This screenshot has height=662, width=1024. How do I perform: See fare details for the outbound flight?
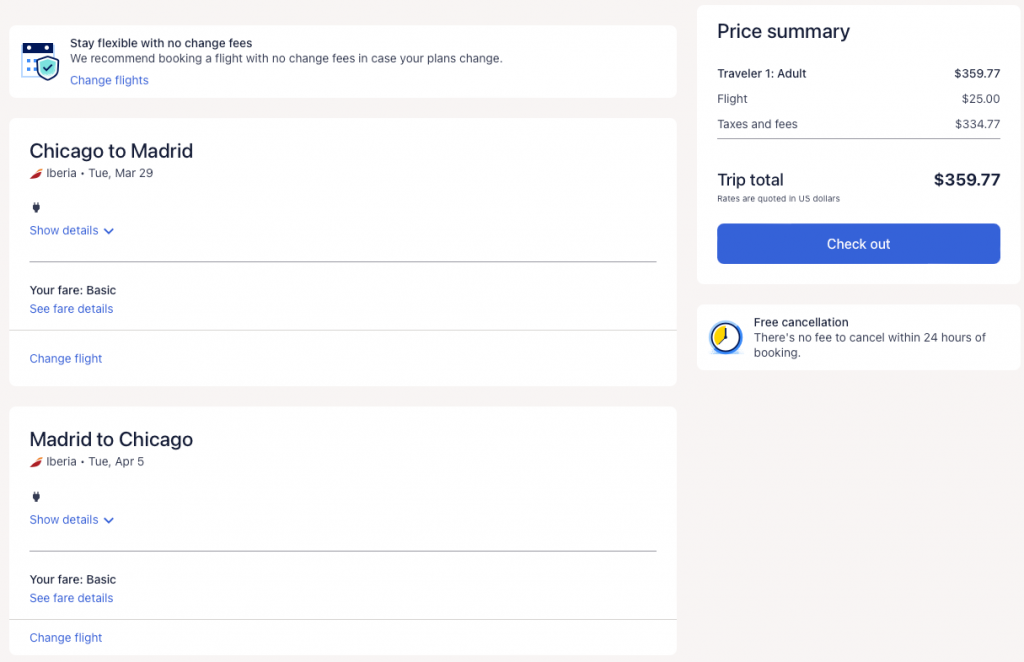pyautogui.click(x=71, y=309)
